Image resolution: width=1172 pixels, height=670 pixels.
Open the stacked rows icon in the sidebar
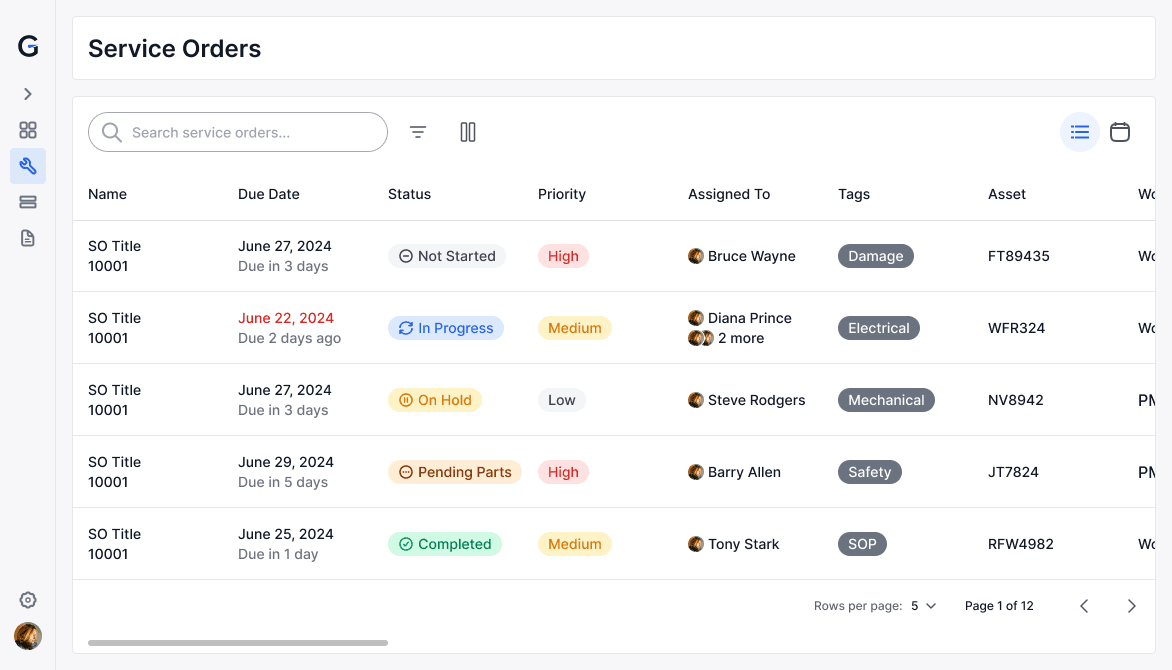pyautogui.click(x=28, y=202)
